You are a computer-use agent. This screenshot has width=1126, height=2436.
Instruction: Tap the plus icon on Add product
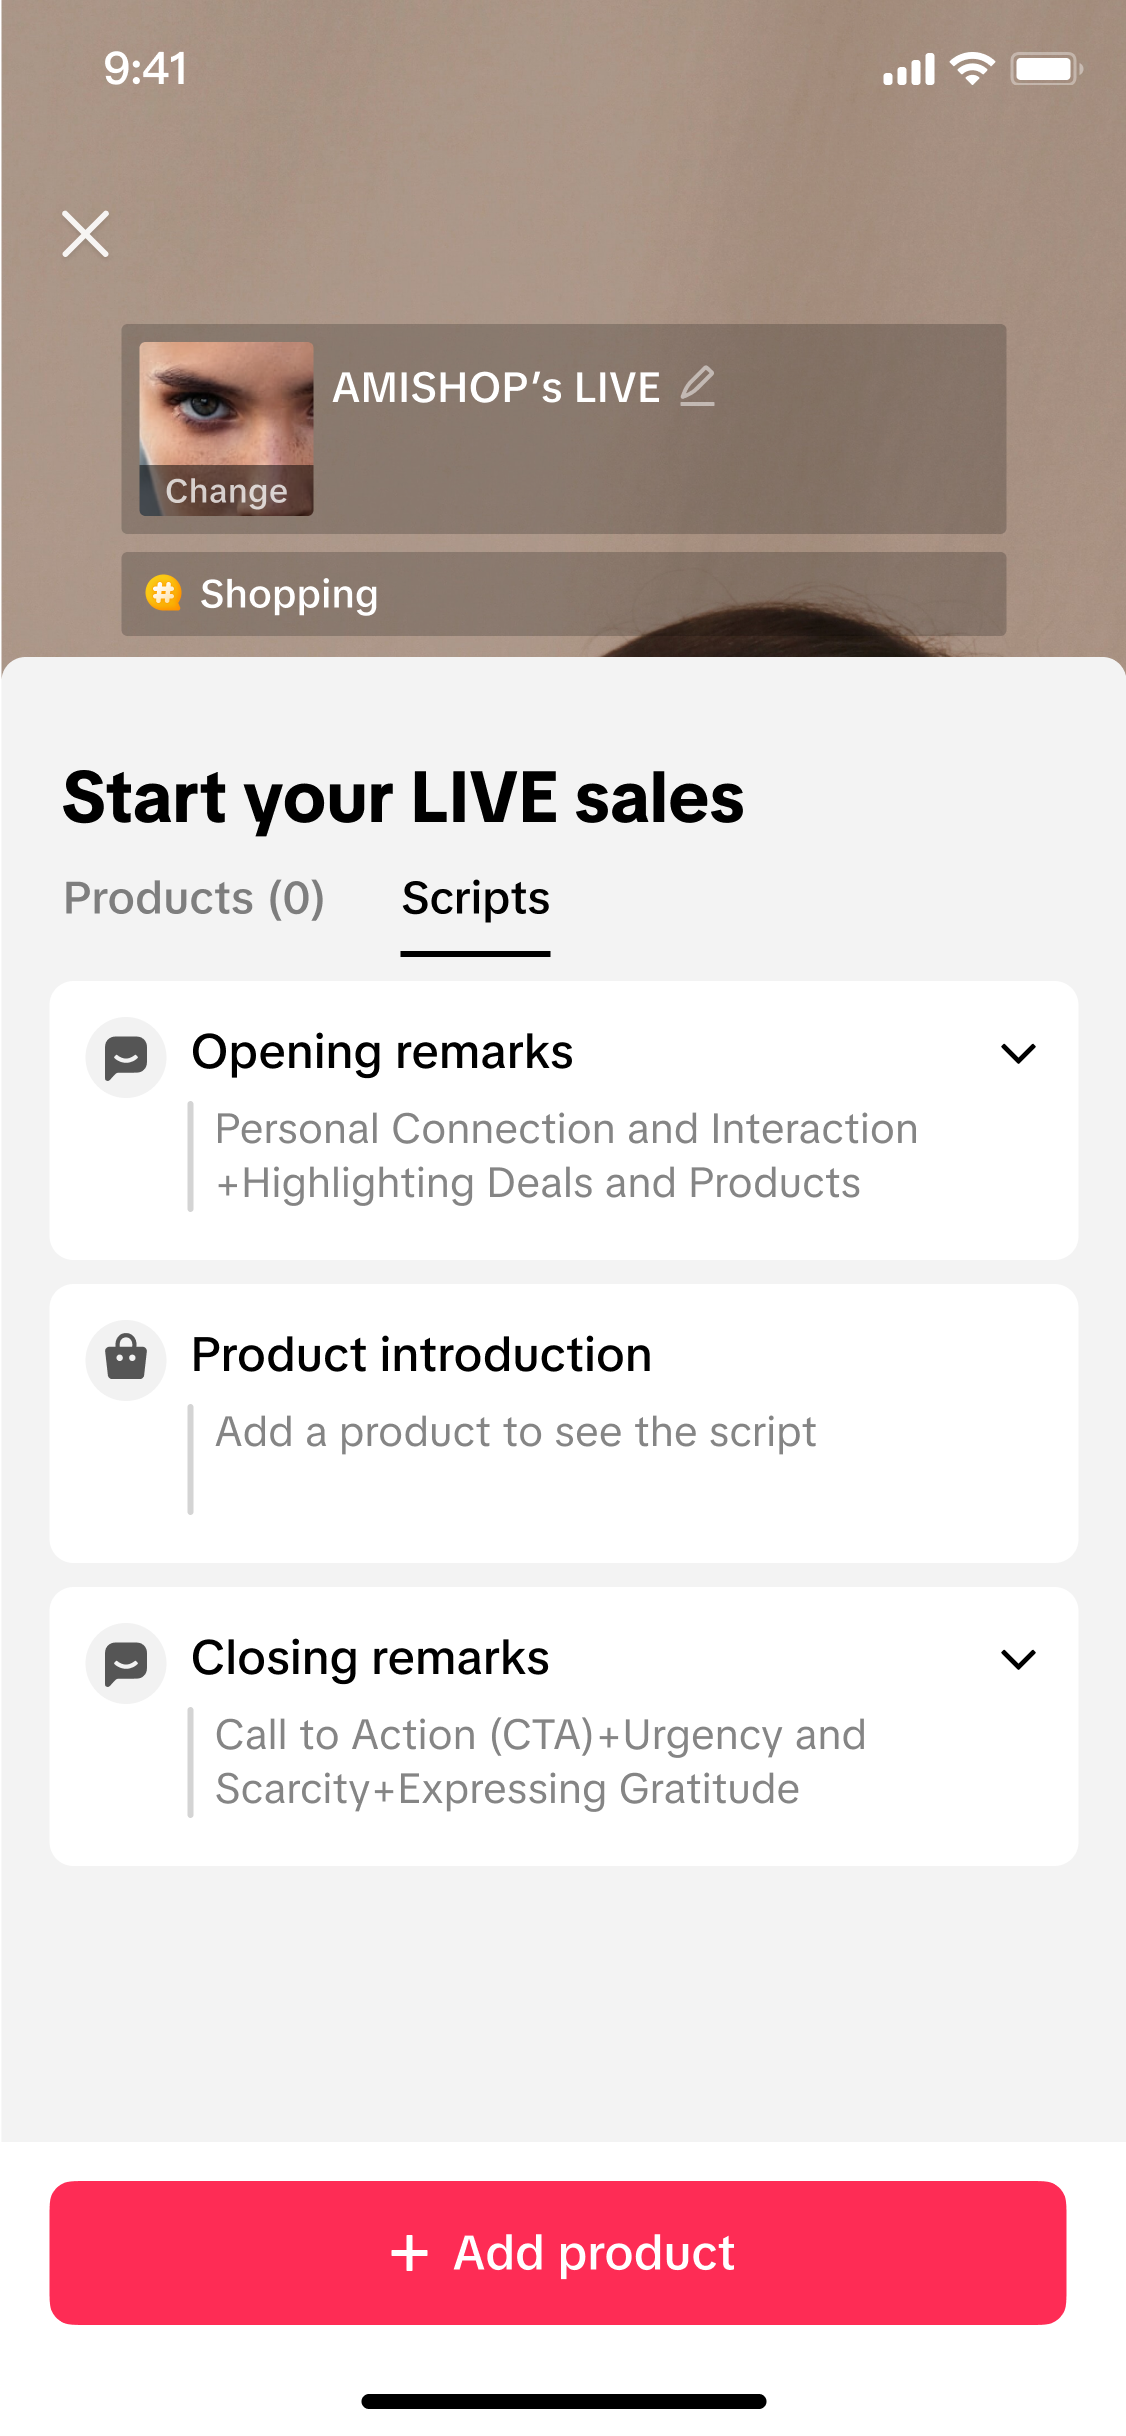pos(409,2254)
